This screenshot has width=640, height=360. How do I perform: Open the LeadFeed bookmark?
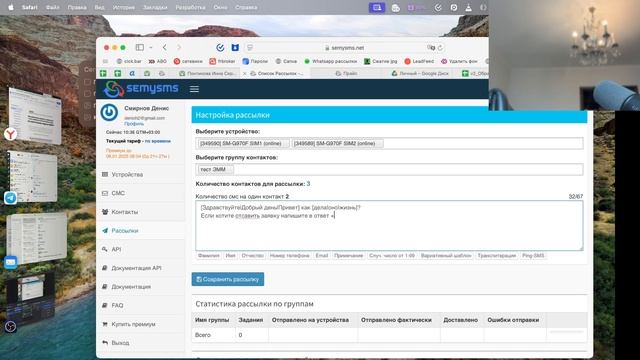click(419, 61)
